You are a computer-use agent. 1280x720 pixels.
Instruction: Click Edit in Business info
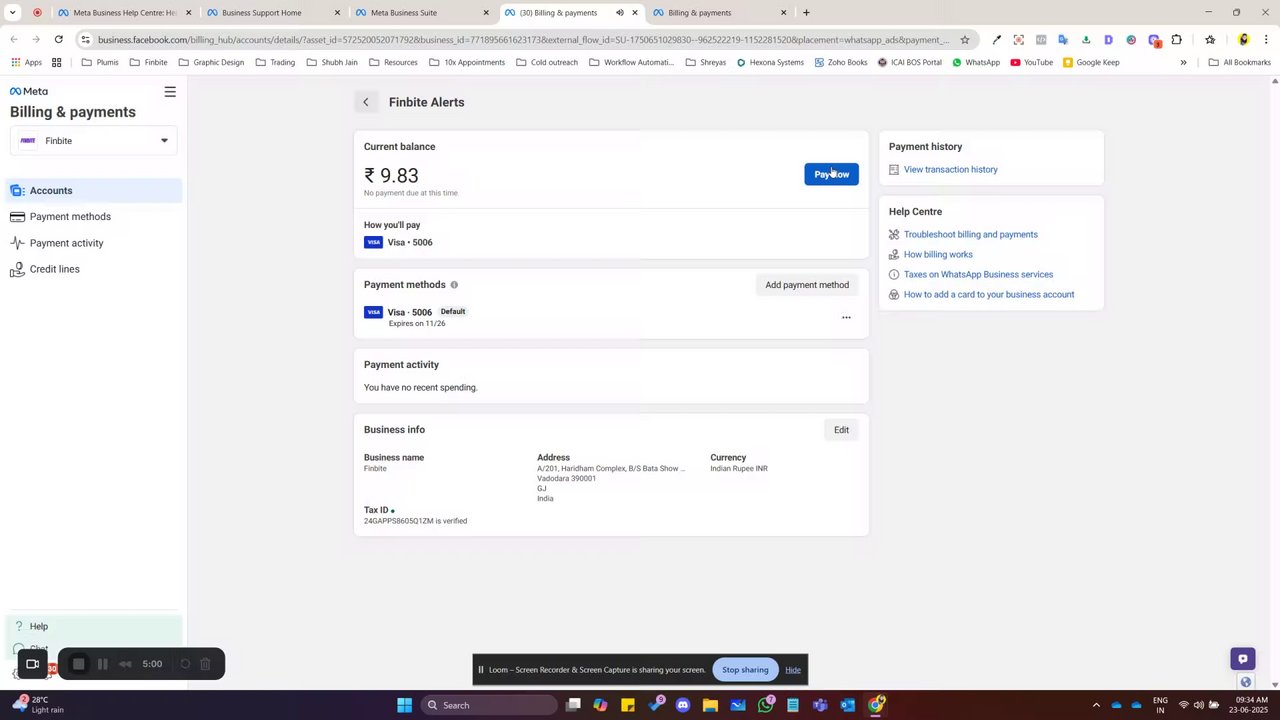(x=841, y=430)
